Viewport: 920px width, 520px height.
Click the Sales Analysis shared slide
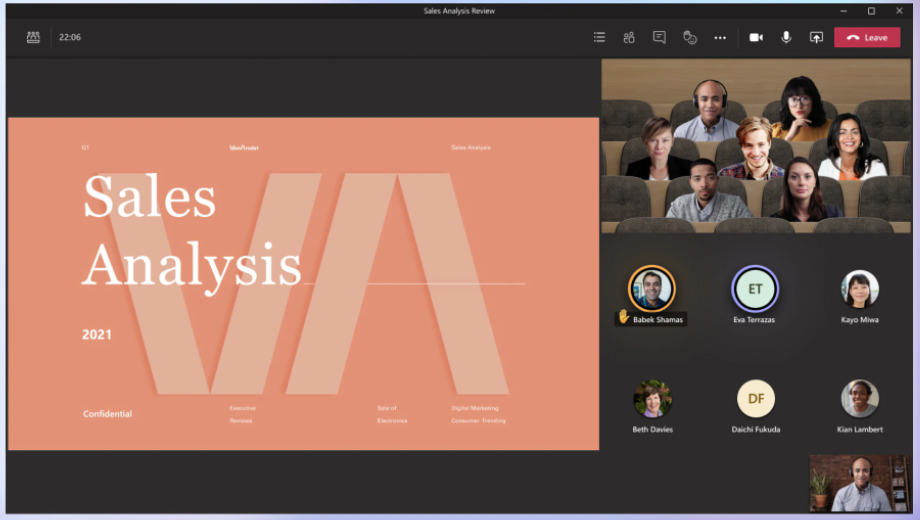click(x=303, y=283)
